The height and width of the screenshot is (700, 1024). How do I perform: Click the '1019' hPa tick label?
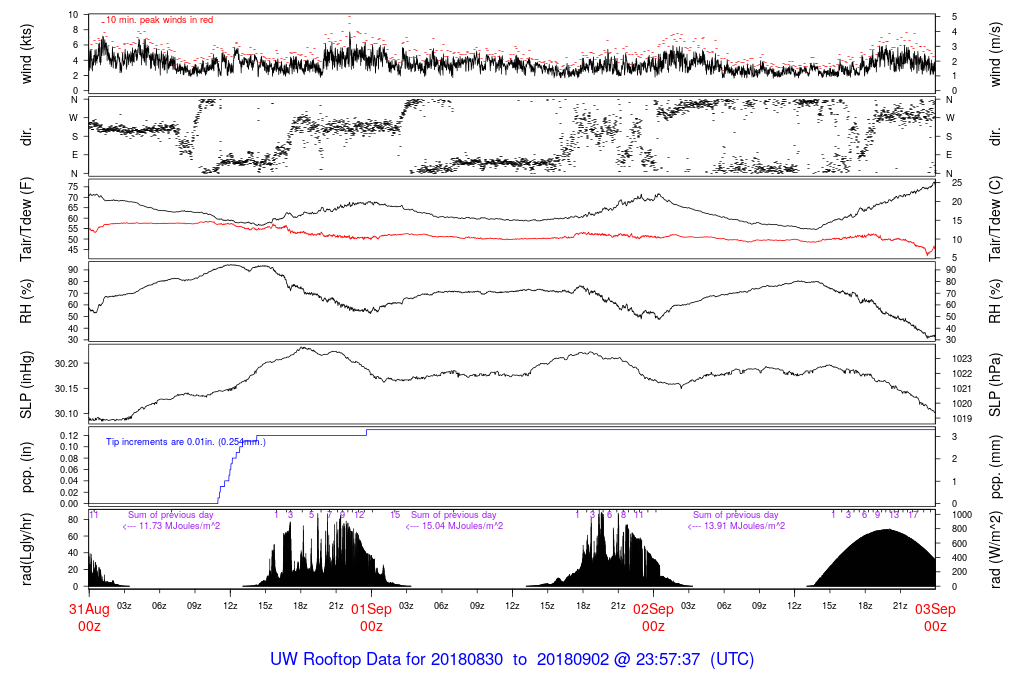[x=962, y=419]
